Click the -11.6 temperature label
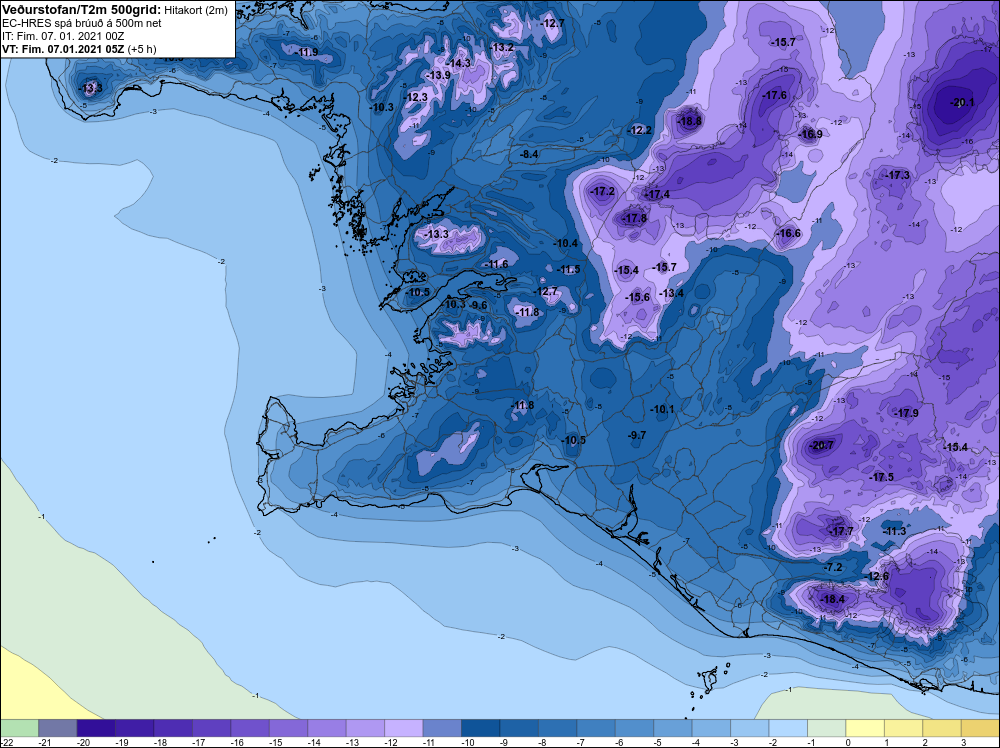The width and height of the screenshot is (1000, 748). (x=497, y=264)
